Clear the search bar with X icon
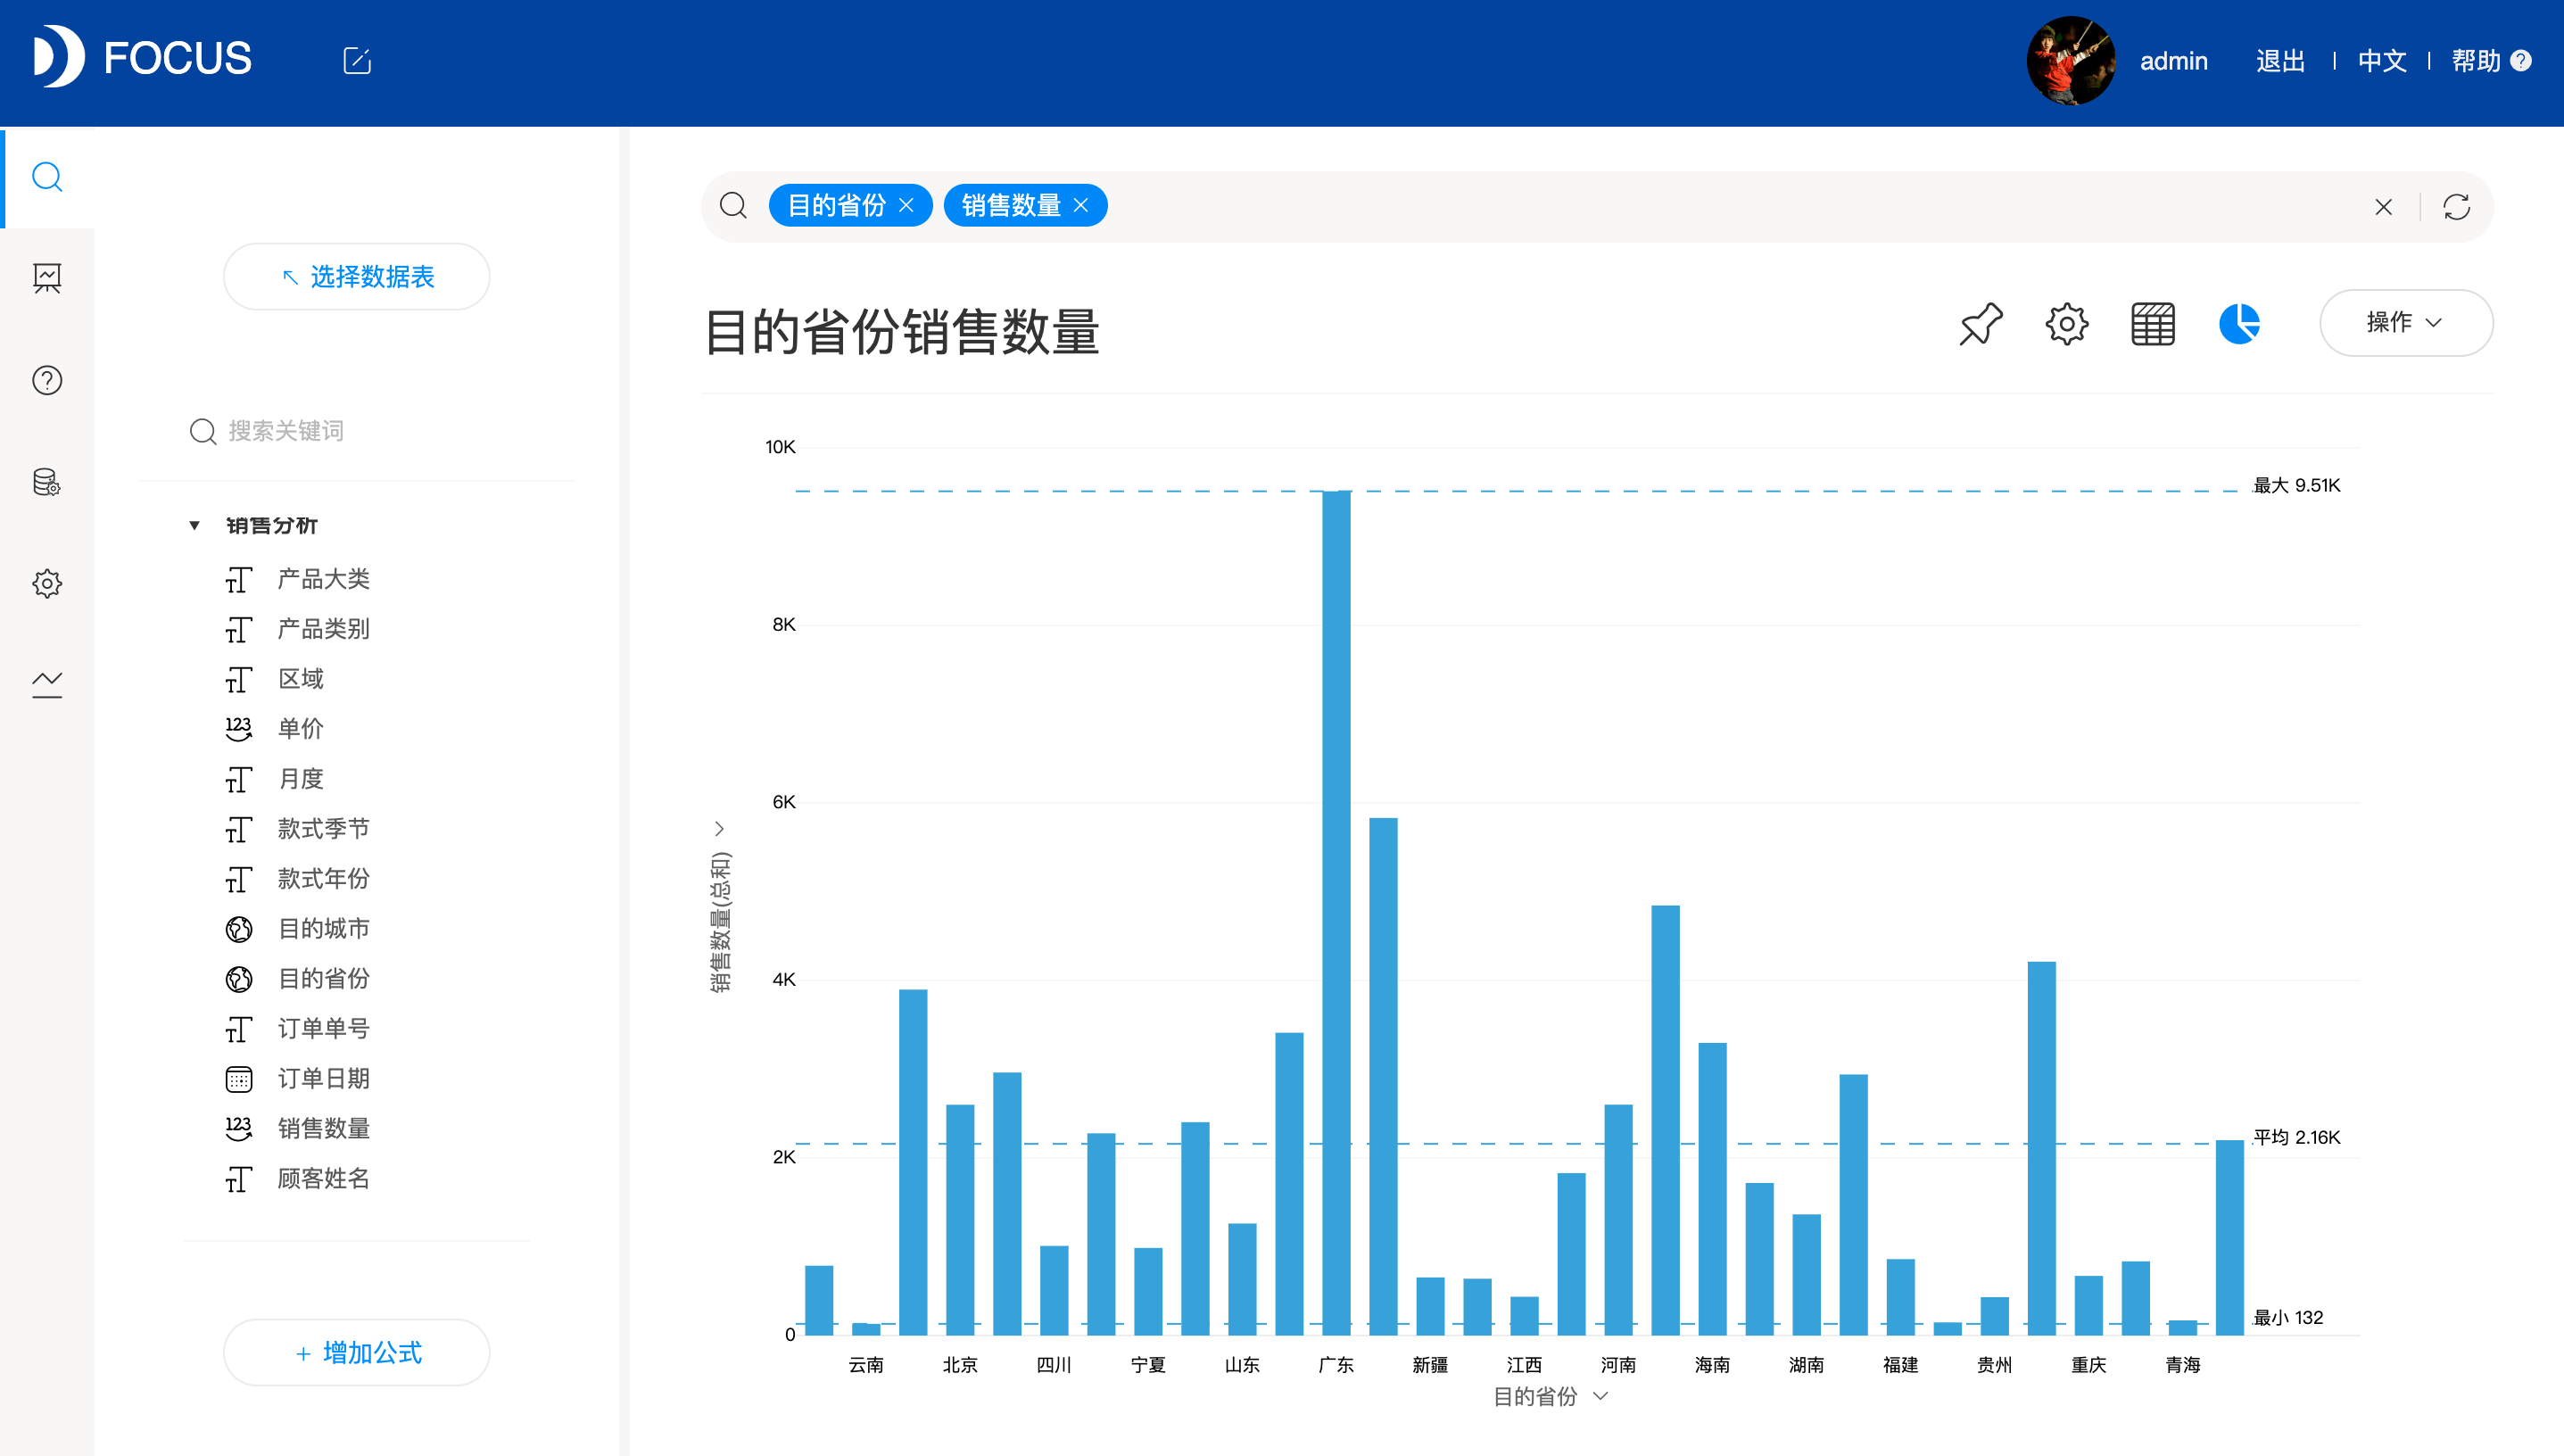Image resolution: width=2564 pixels, height=1456 pixels. click(2384, 207)
